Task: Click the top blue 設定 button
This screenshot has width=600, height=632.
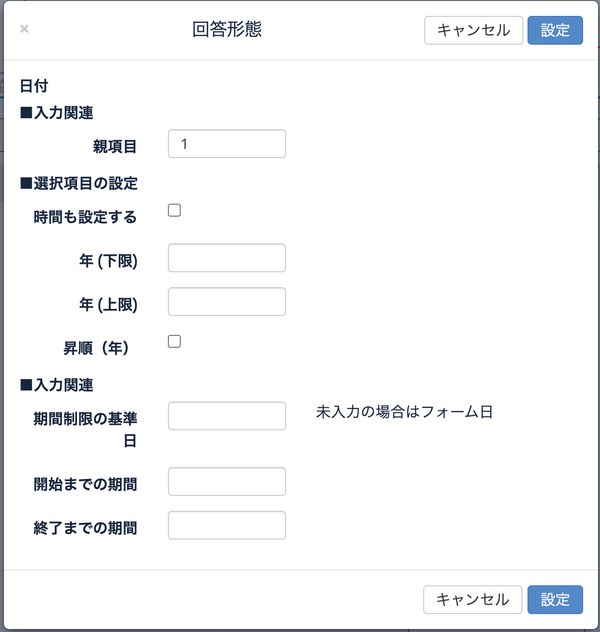Action: click(x=555, y=30)
